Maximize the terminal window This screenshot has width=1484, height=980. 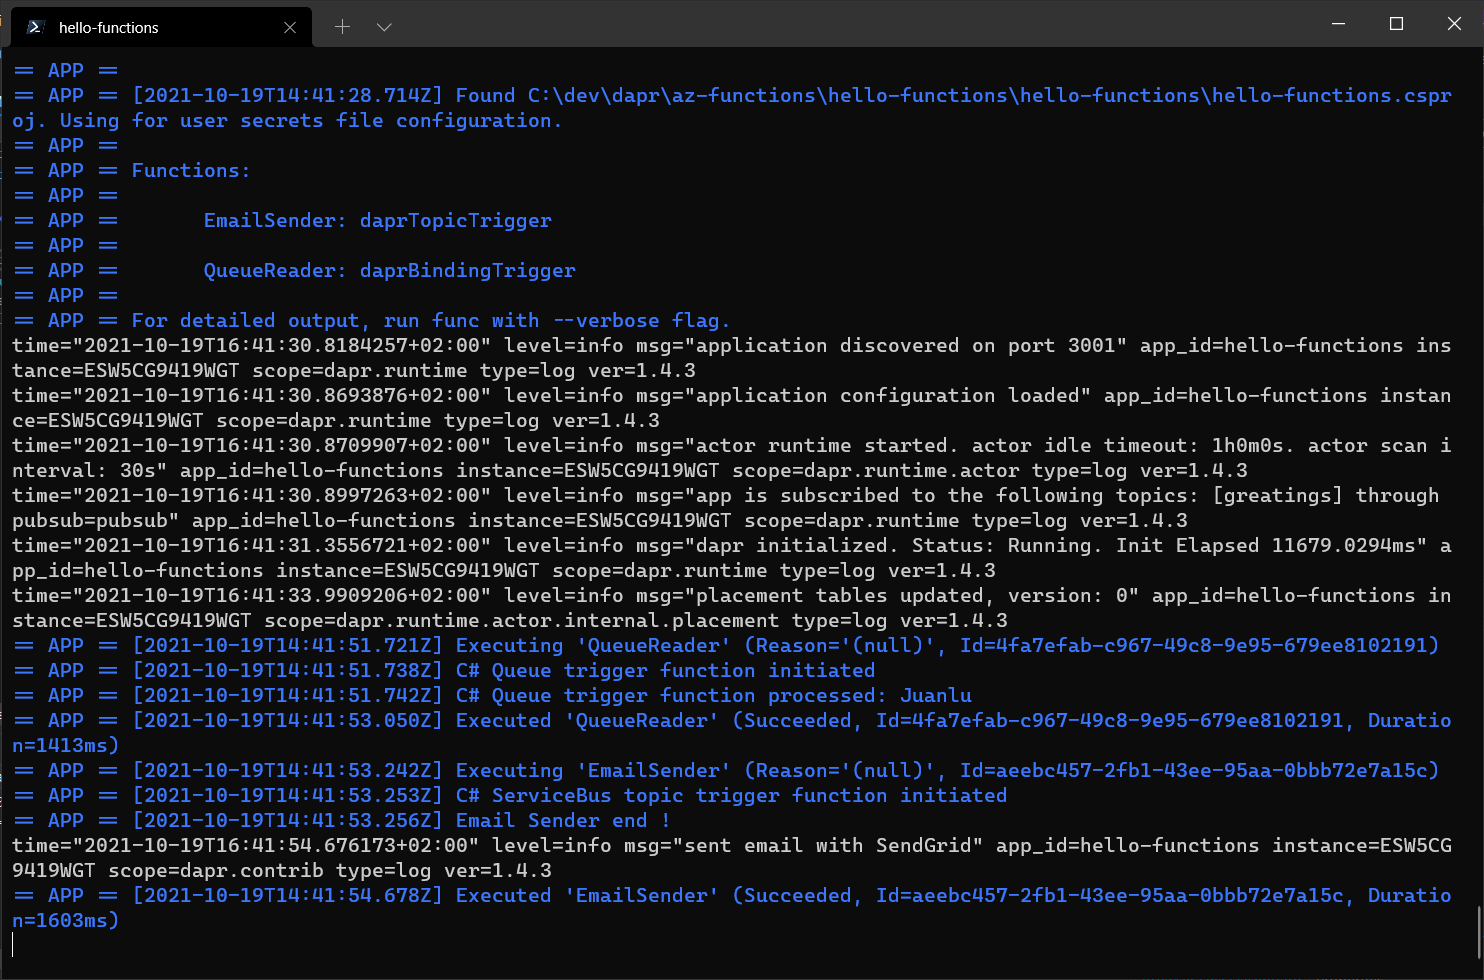1397,24
